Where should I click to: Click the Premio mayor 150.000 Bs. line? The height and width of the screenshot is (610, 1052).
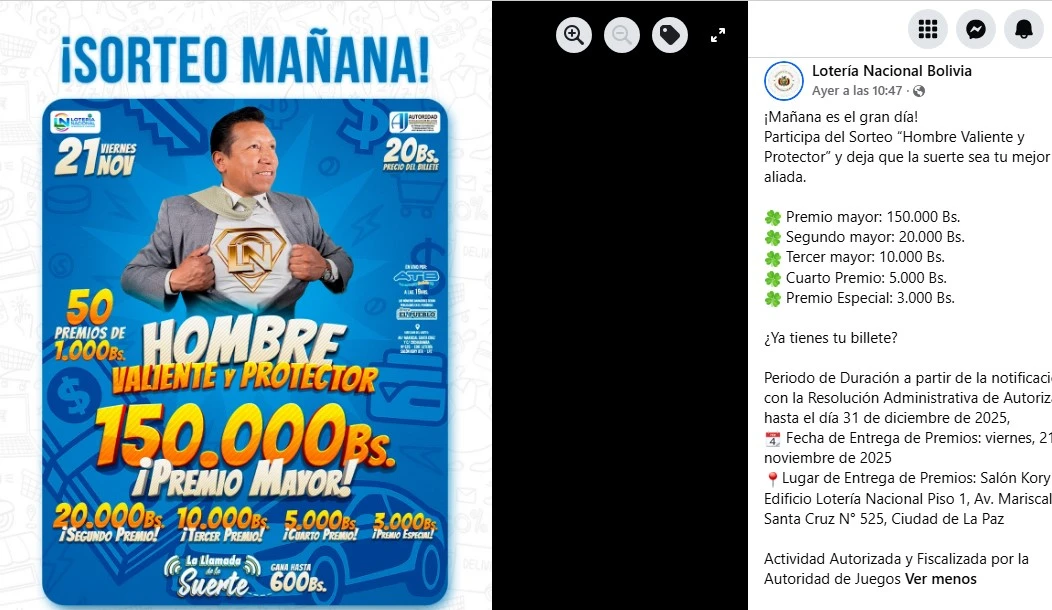(862, 217)
